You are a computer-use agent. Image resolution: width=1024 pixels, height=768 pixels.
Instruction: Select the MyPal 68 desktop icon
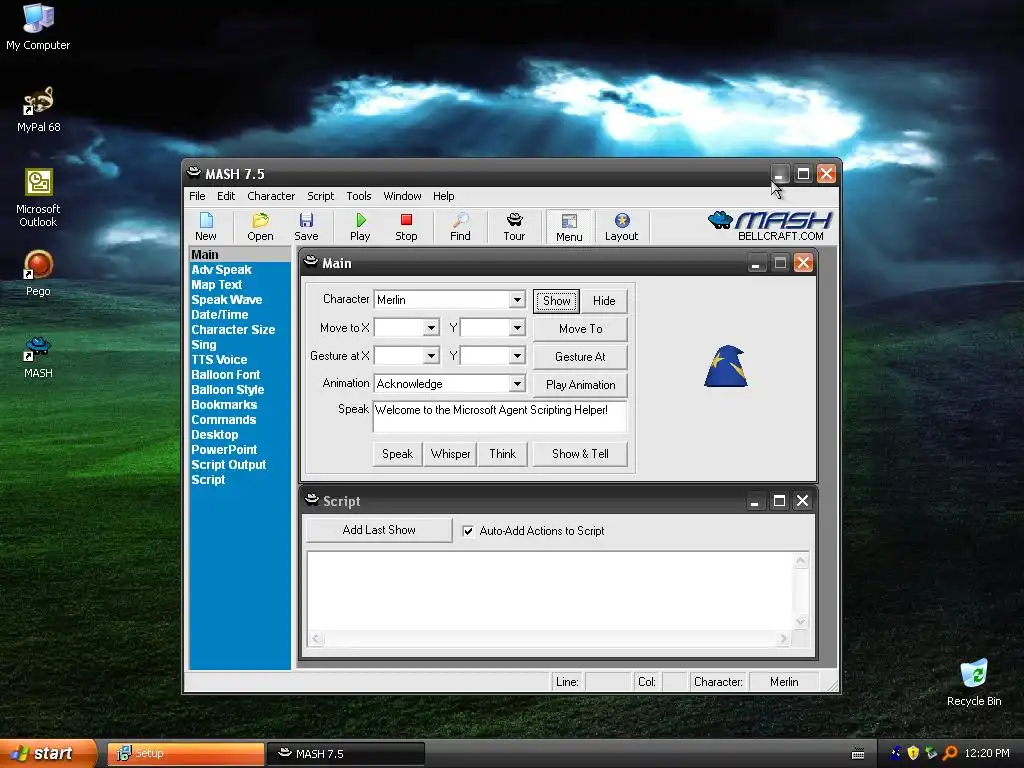click(x=38, y=109)
